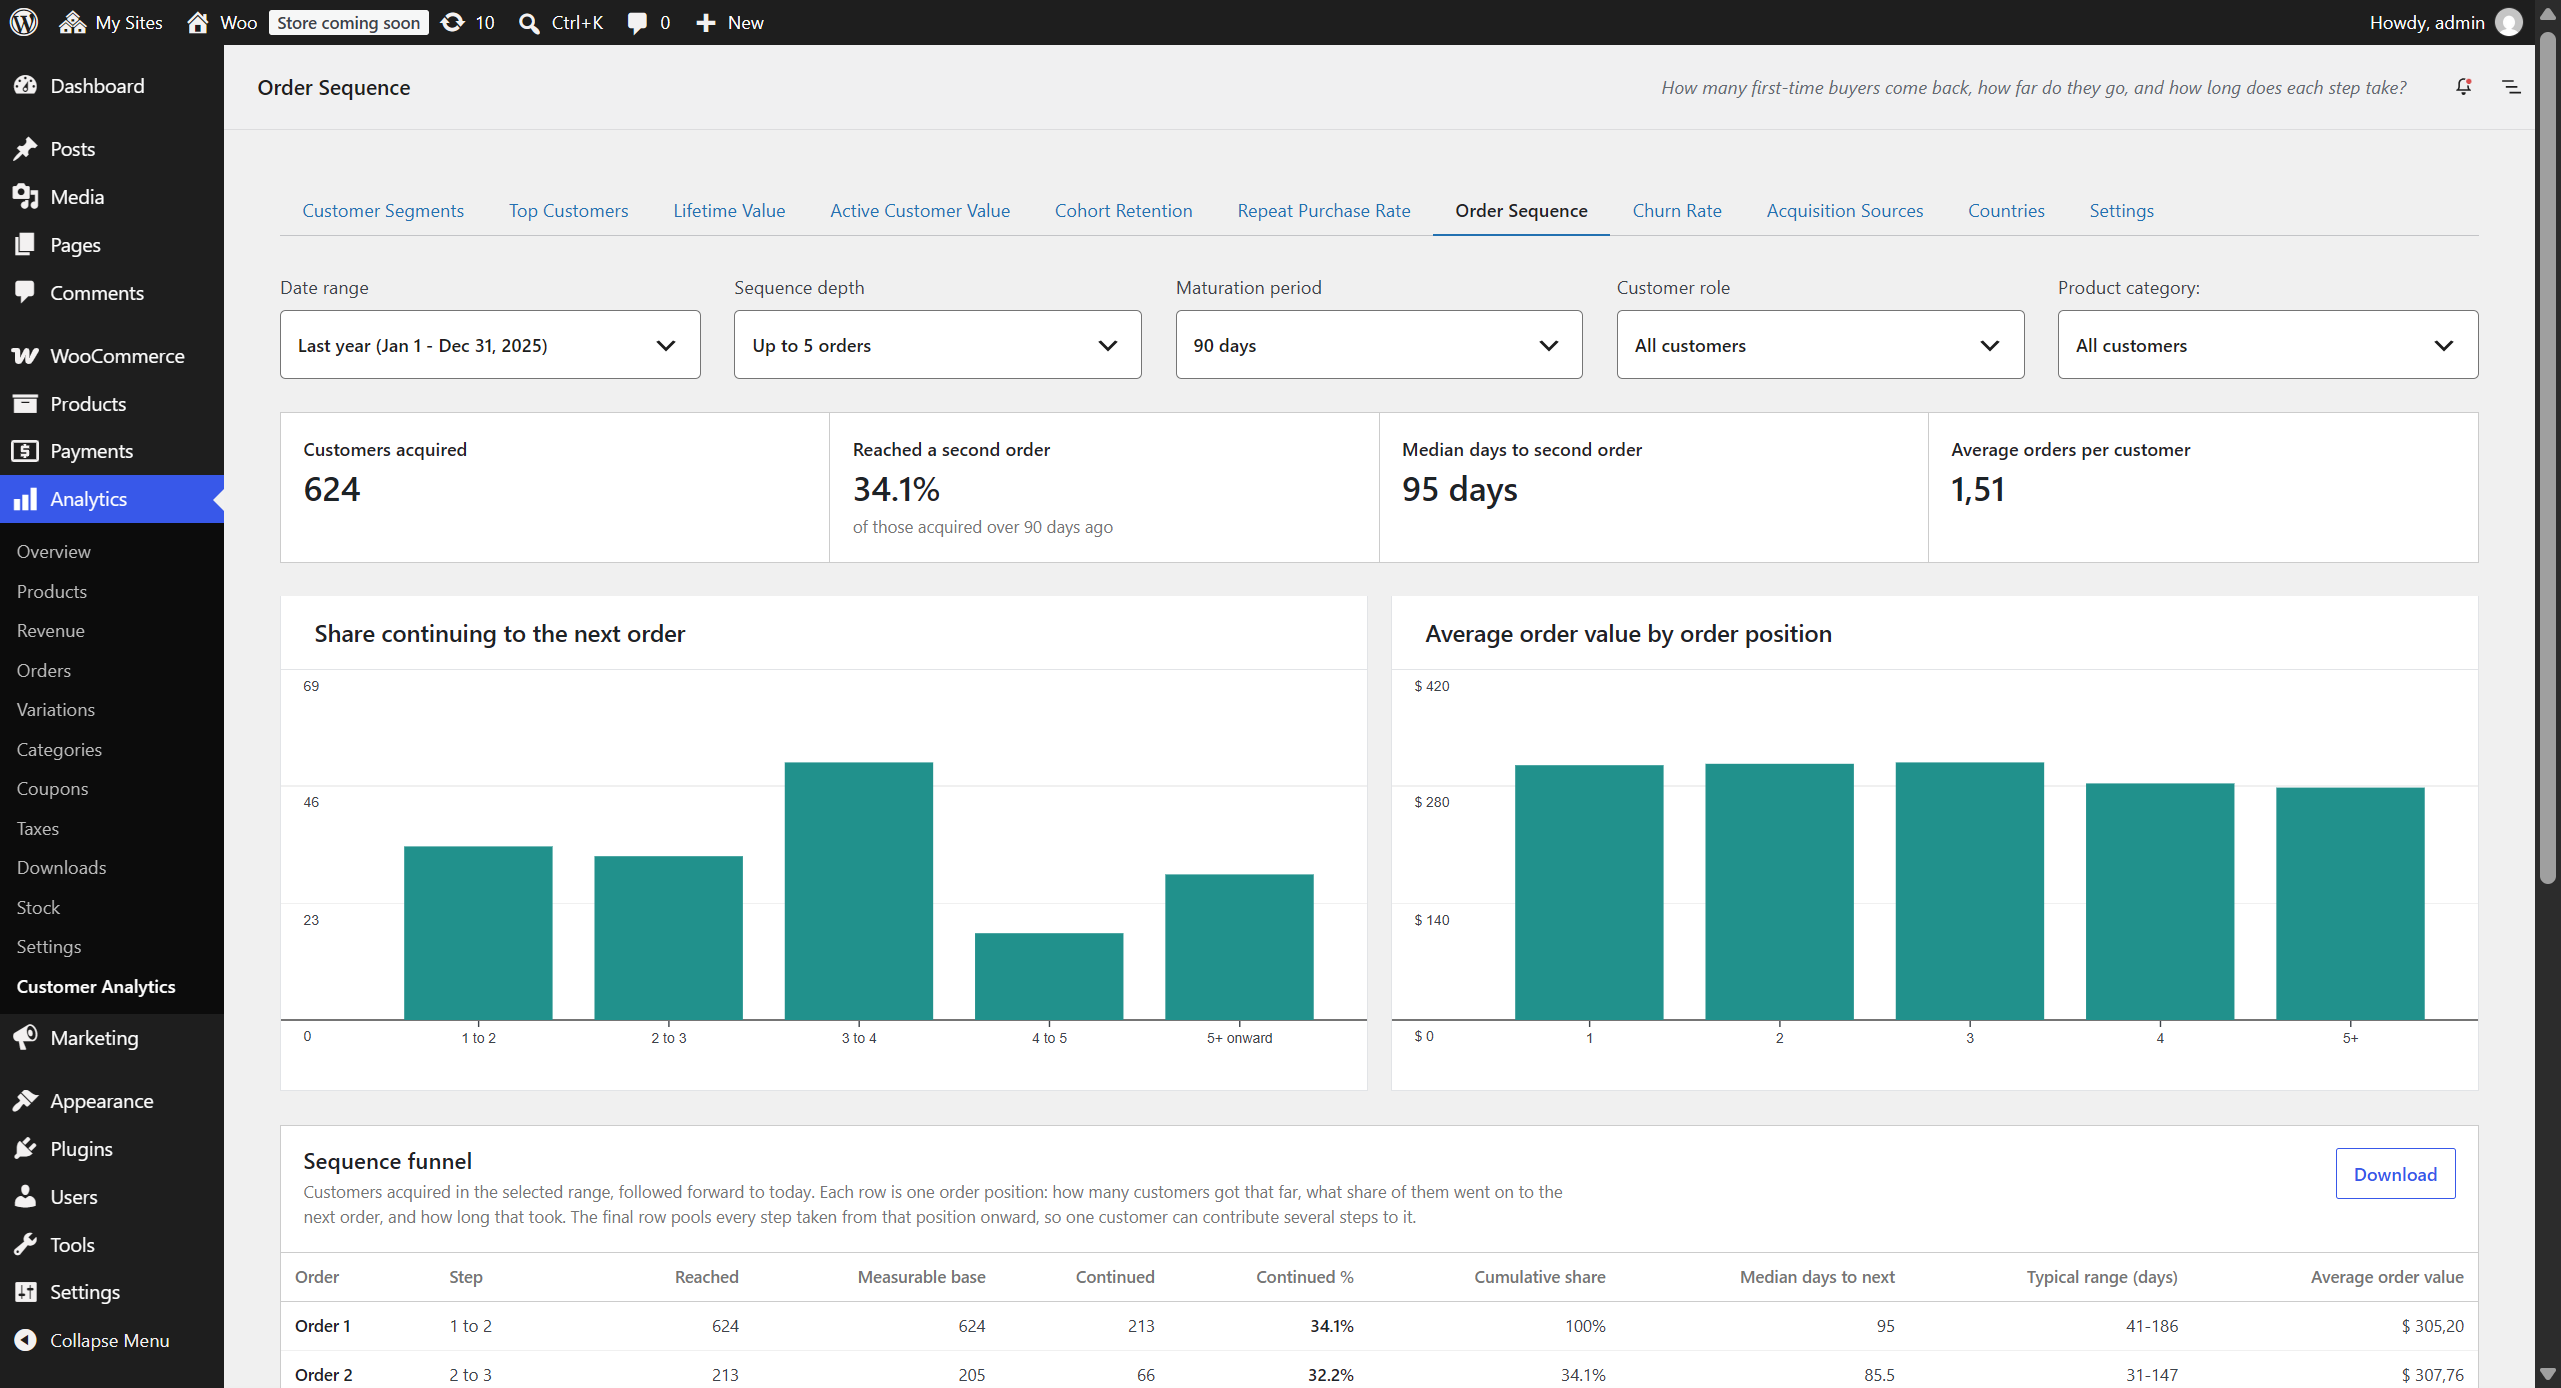Click the updates refresh icon
Viewport: 2561px width, 1388px height.
(453, 22)
